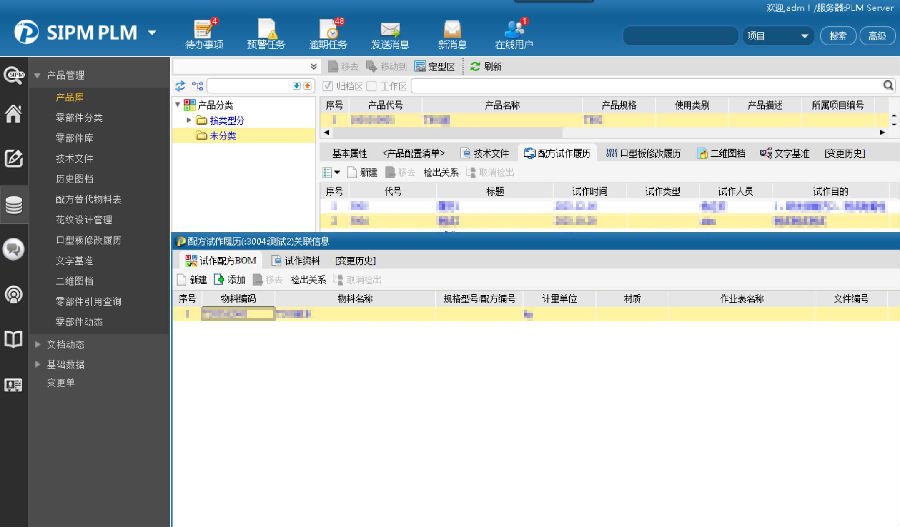The height and width of the screenshot is (527, 900).
Task: Click 添加 in the 试作配方BOM toolbar
Action: coord(229,280)
